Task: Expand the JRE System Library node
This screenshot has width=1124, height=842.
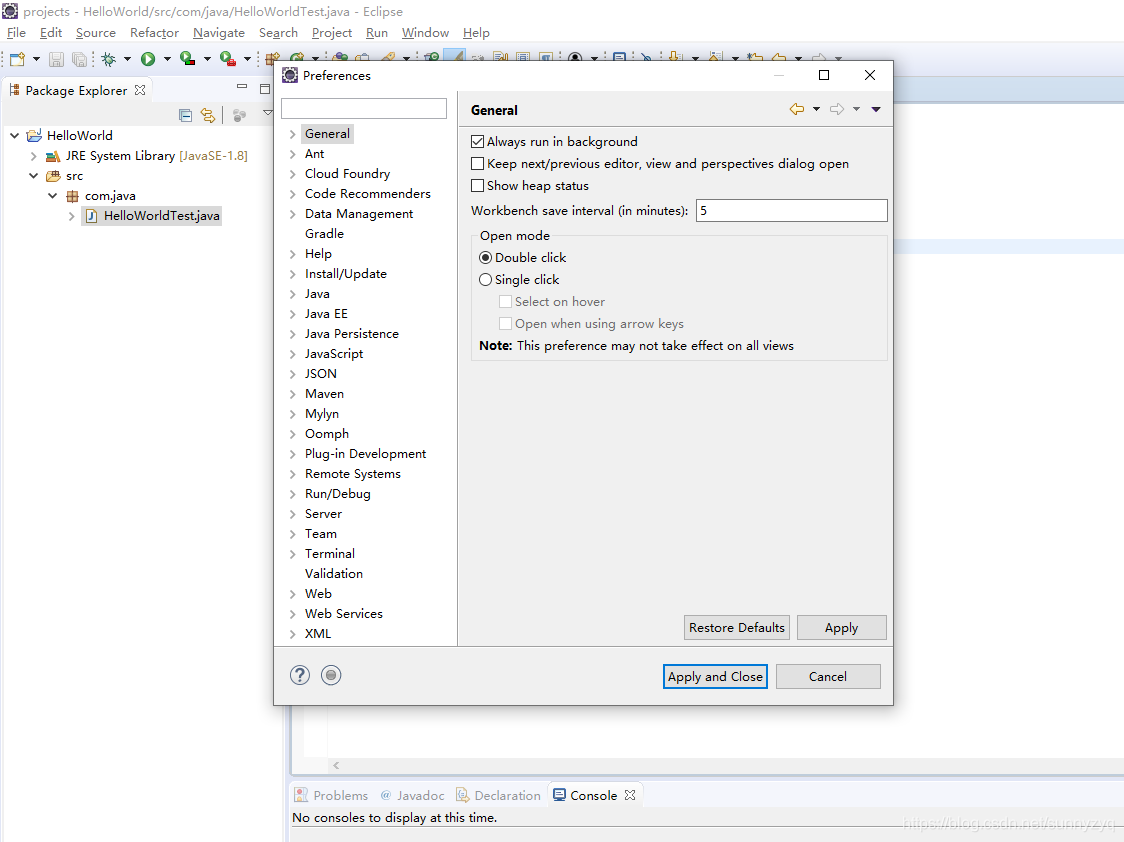Action: (x=33, y=156)
